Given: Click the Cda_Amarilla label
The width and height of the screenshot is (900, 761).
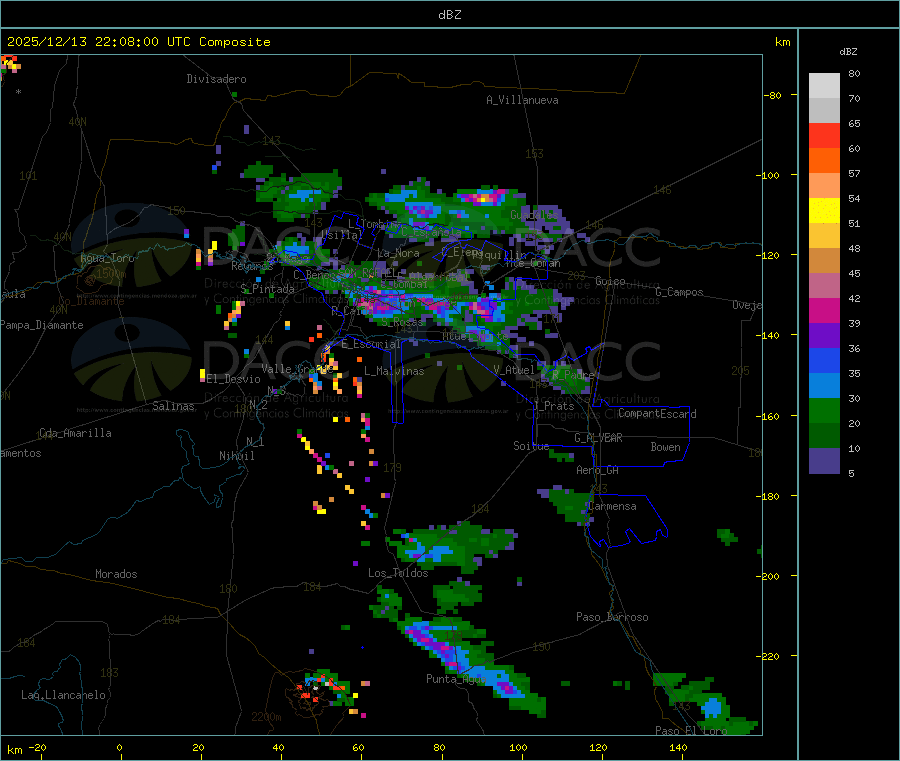Looking at the screenshot, I should tap(75, 433).
